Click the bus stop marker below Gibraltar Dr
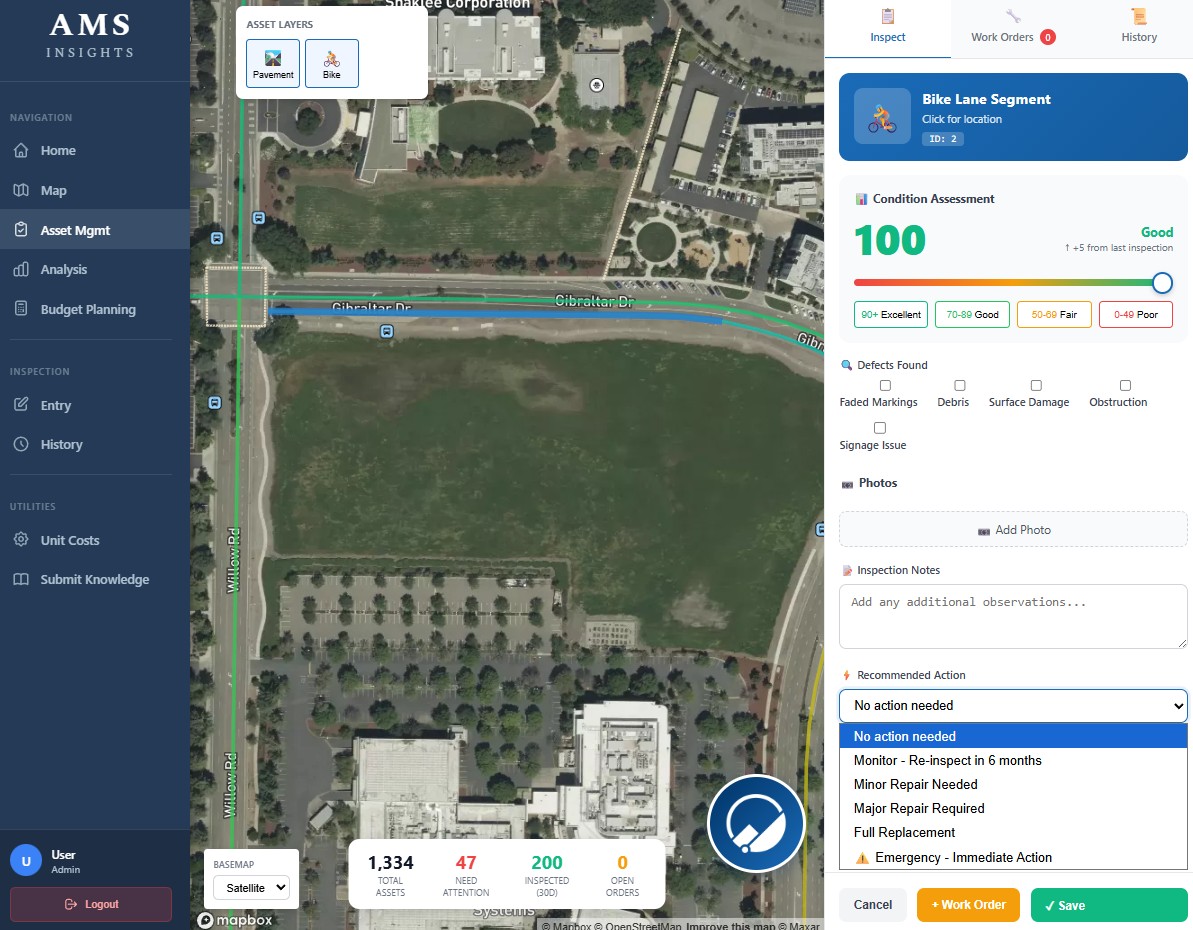This screenshot has height=930, width=1193. coord(387,332)
